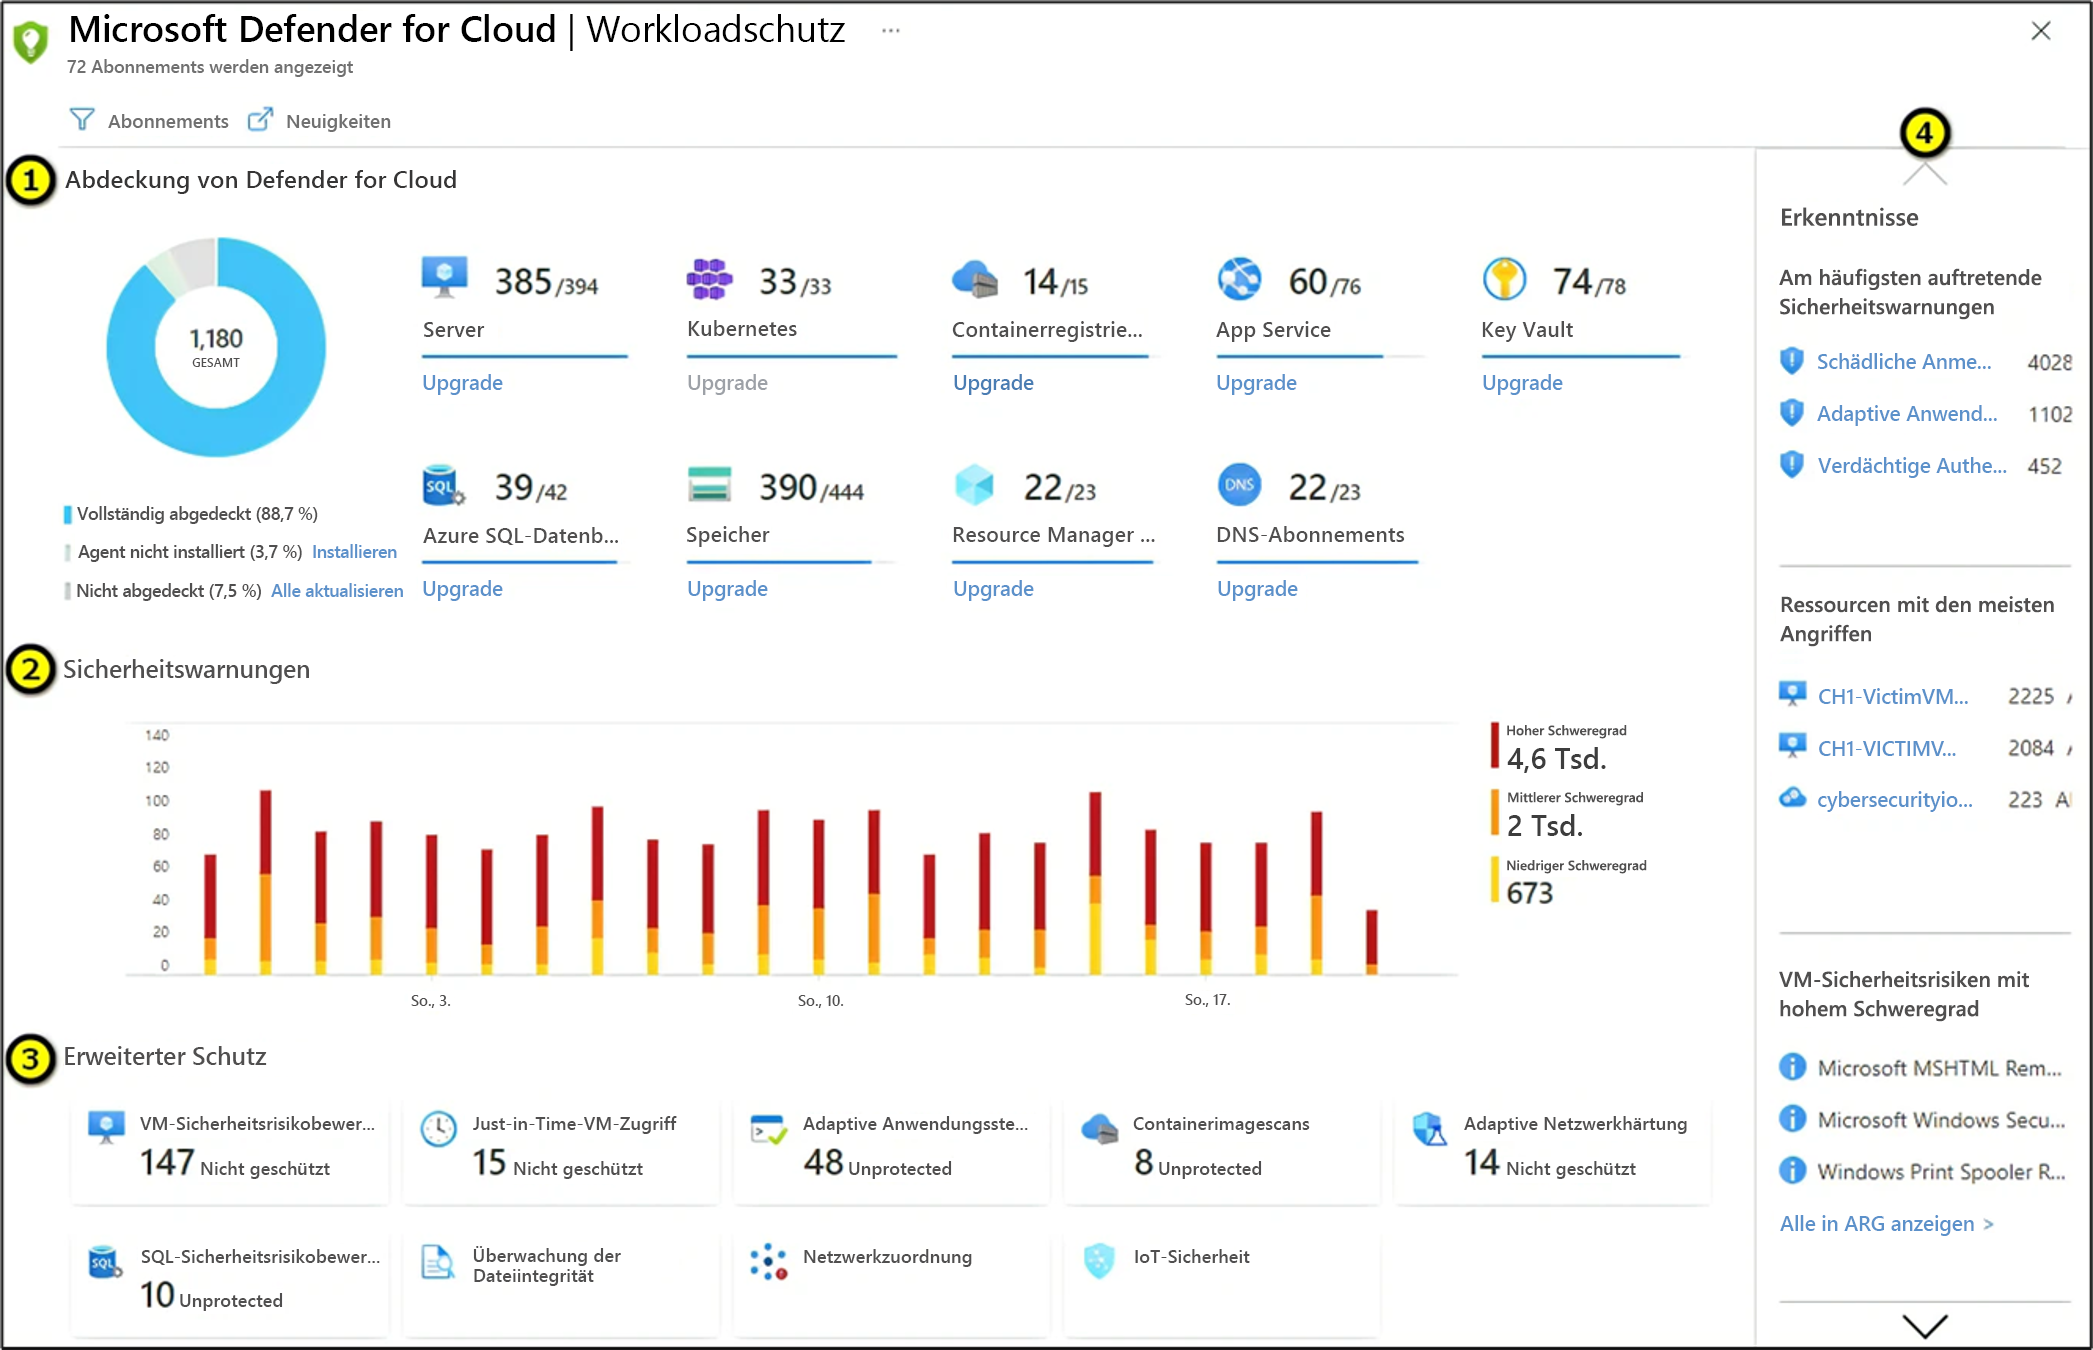The height and width of the screenshot is (1350, 2093).
Task: Click the Adaptive Netzwerkhärtung icon
Action: 1430,1129
